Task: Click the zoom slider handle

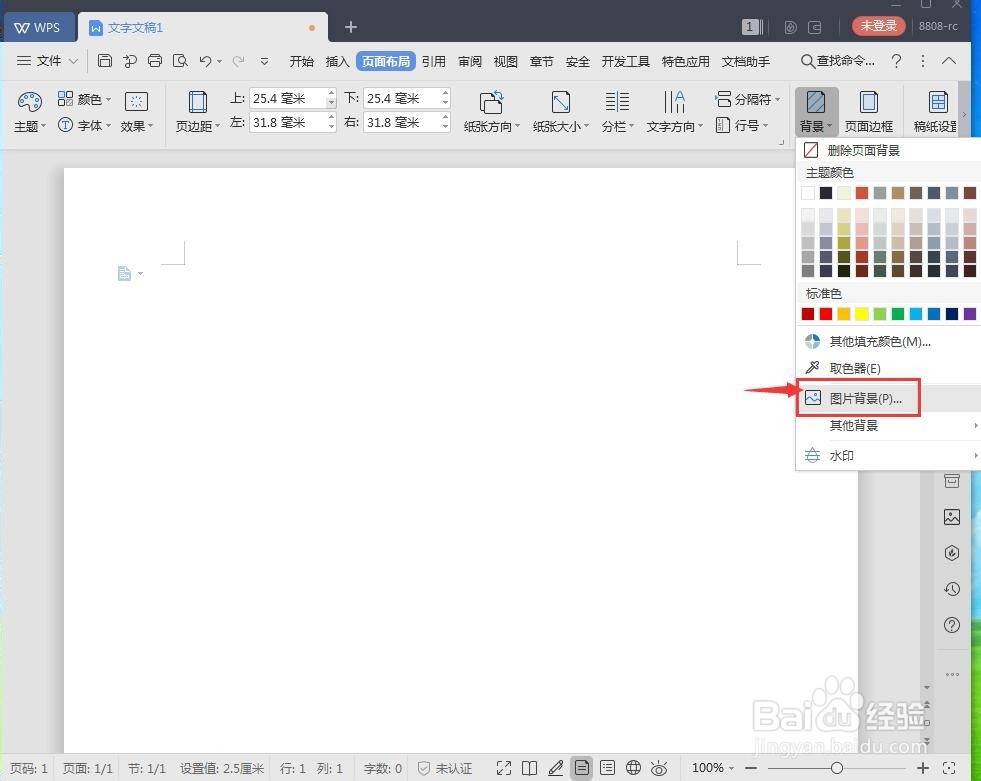Action: point(836,768)
